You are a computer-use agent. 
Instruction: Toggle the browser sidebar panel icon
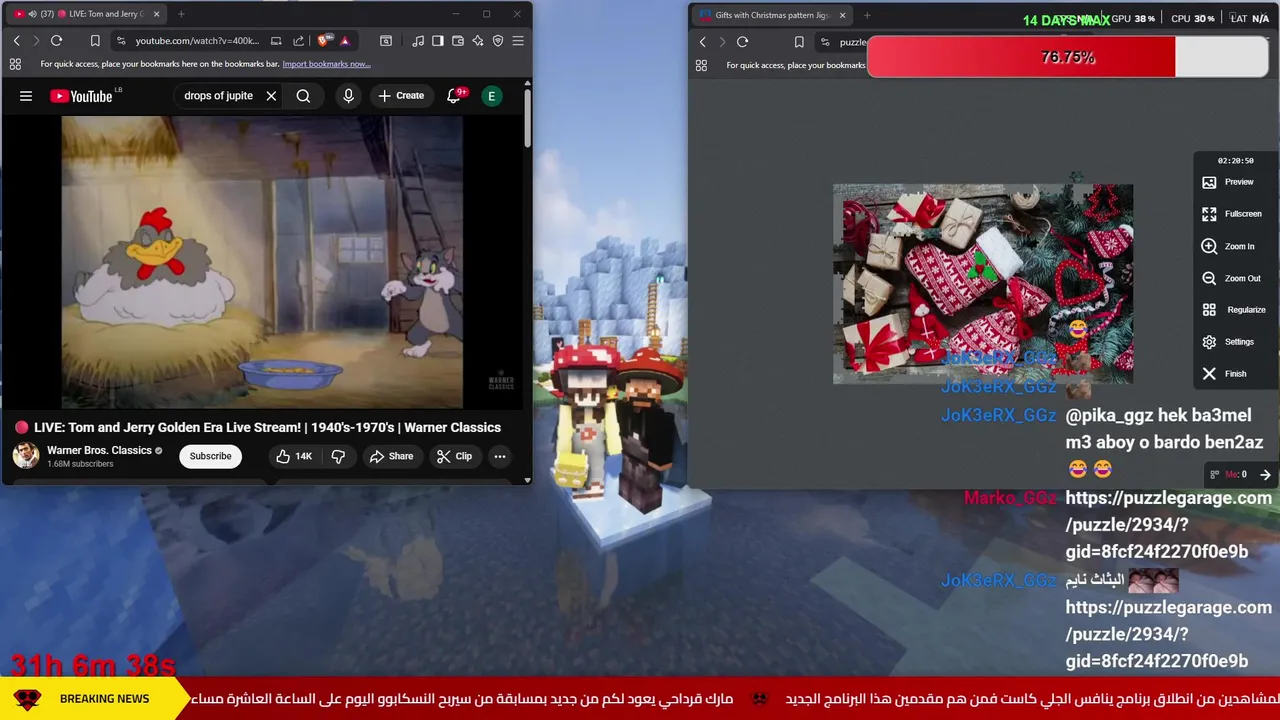tap(438, 41)
